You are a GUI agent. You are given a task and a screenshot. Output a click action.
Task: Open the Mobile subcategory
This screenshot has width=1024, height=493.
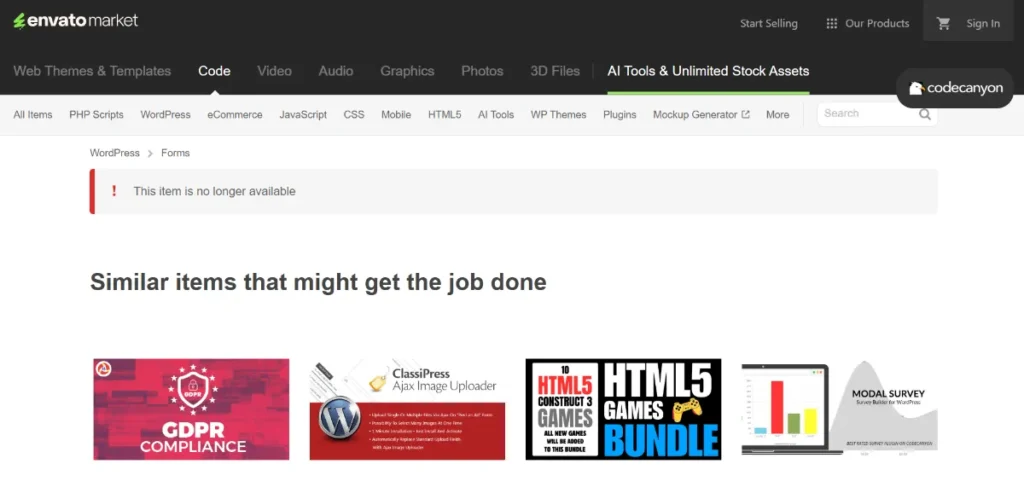396,114
